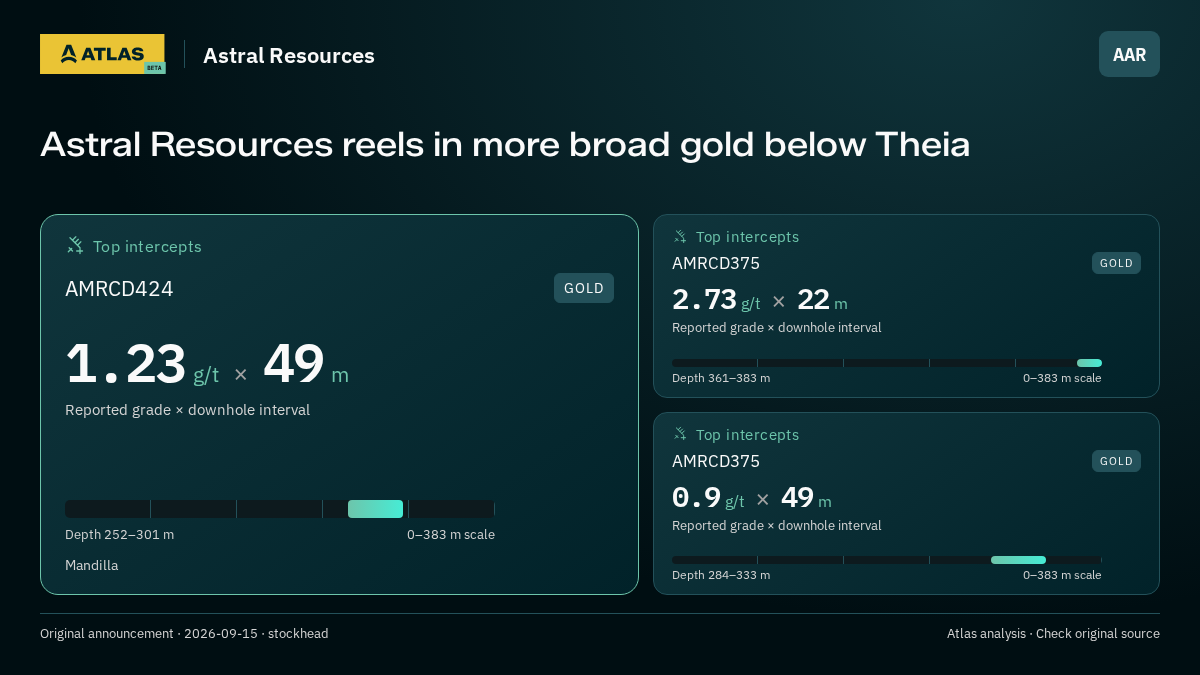Click the Atlas logo badge
1200x675 pixels.
click(x=102, y=54)
